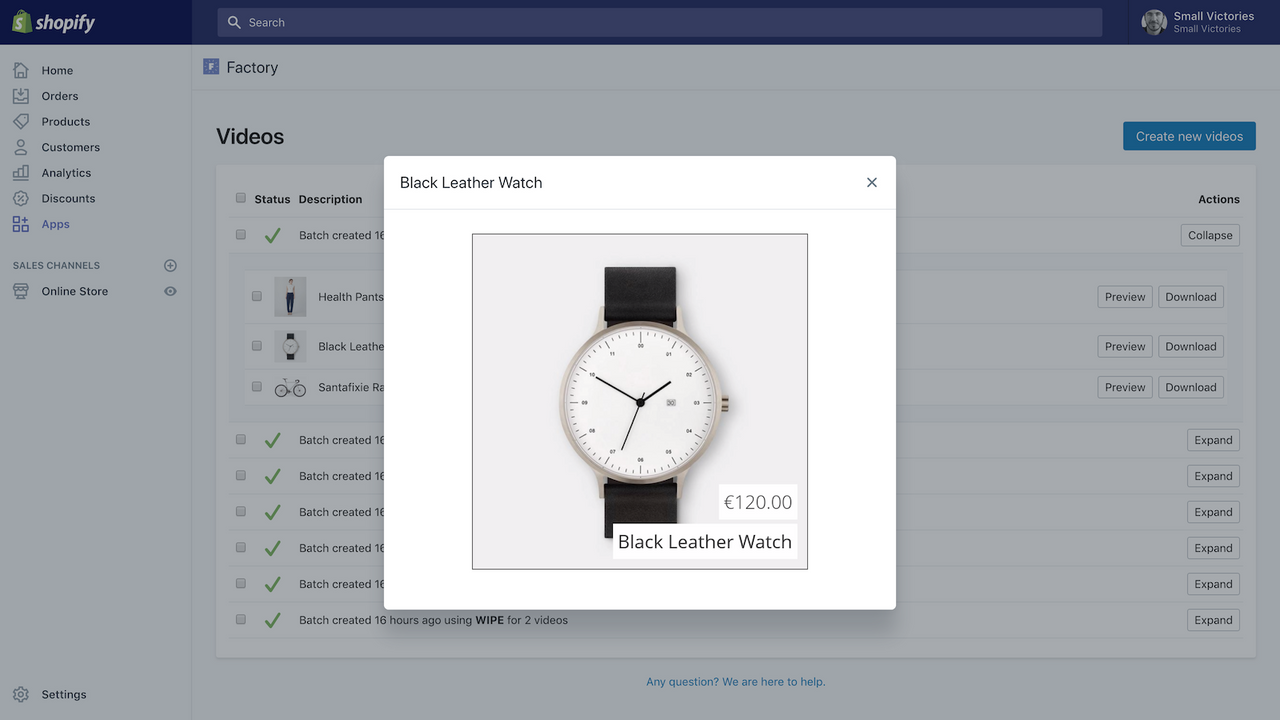1280x720 pixels.
Task: Click the Search input field
Action: [x=660, y=22]
